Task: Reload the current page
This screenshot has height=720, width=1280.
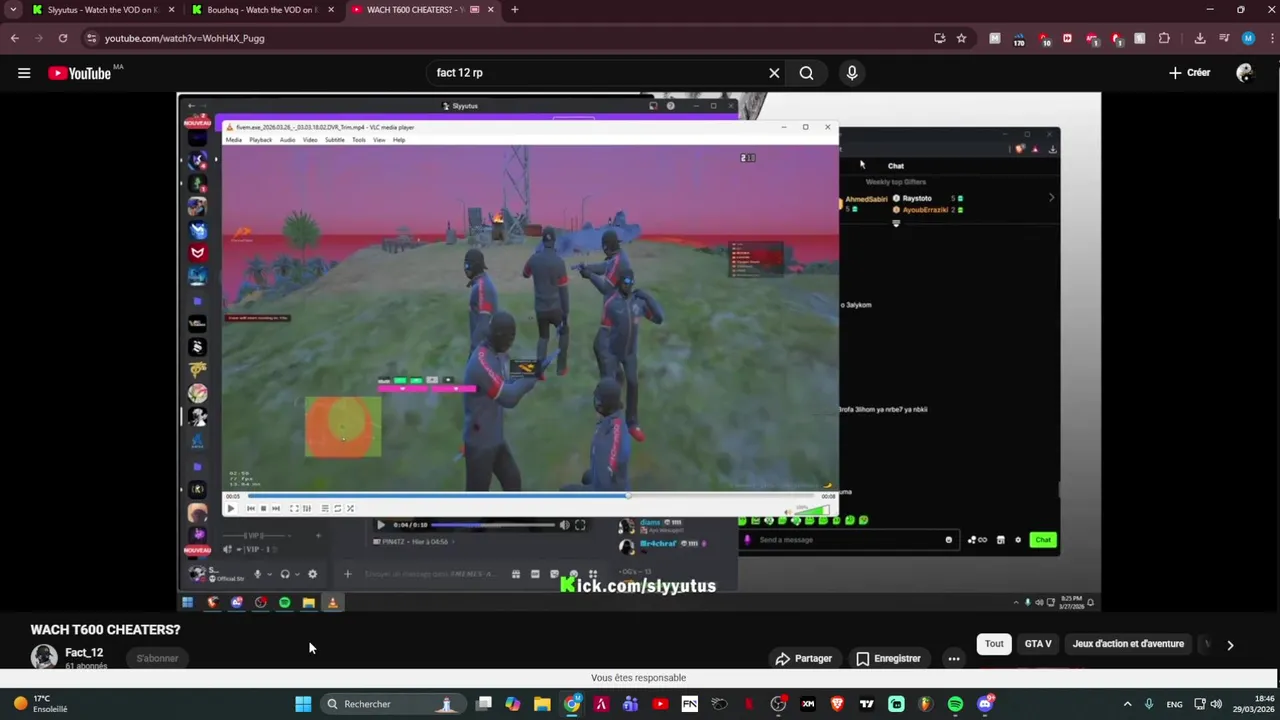Action: (62, 38)
